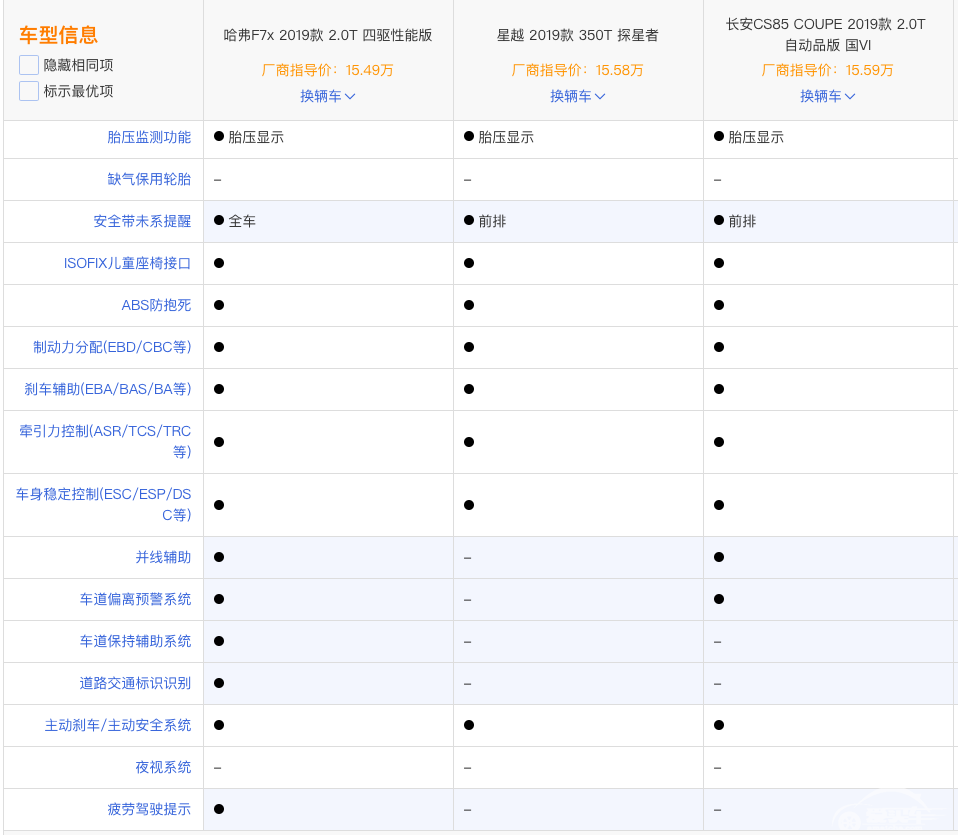Image resolution: width=958 pixels, height=835 pixels.
Task: Click the 哈弗F7x 2019款 2.0T 四驱性能版 title
Action: tap(327, 35)
